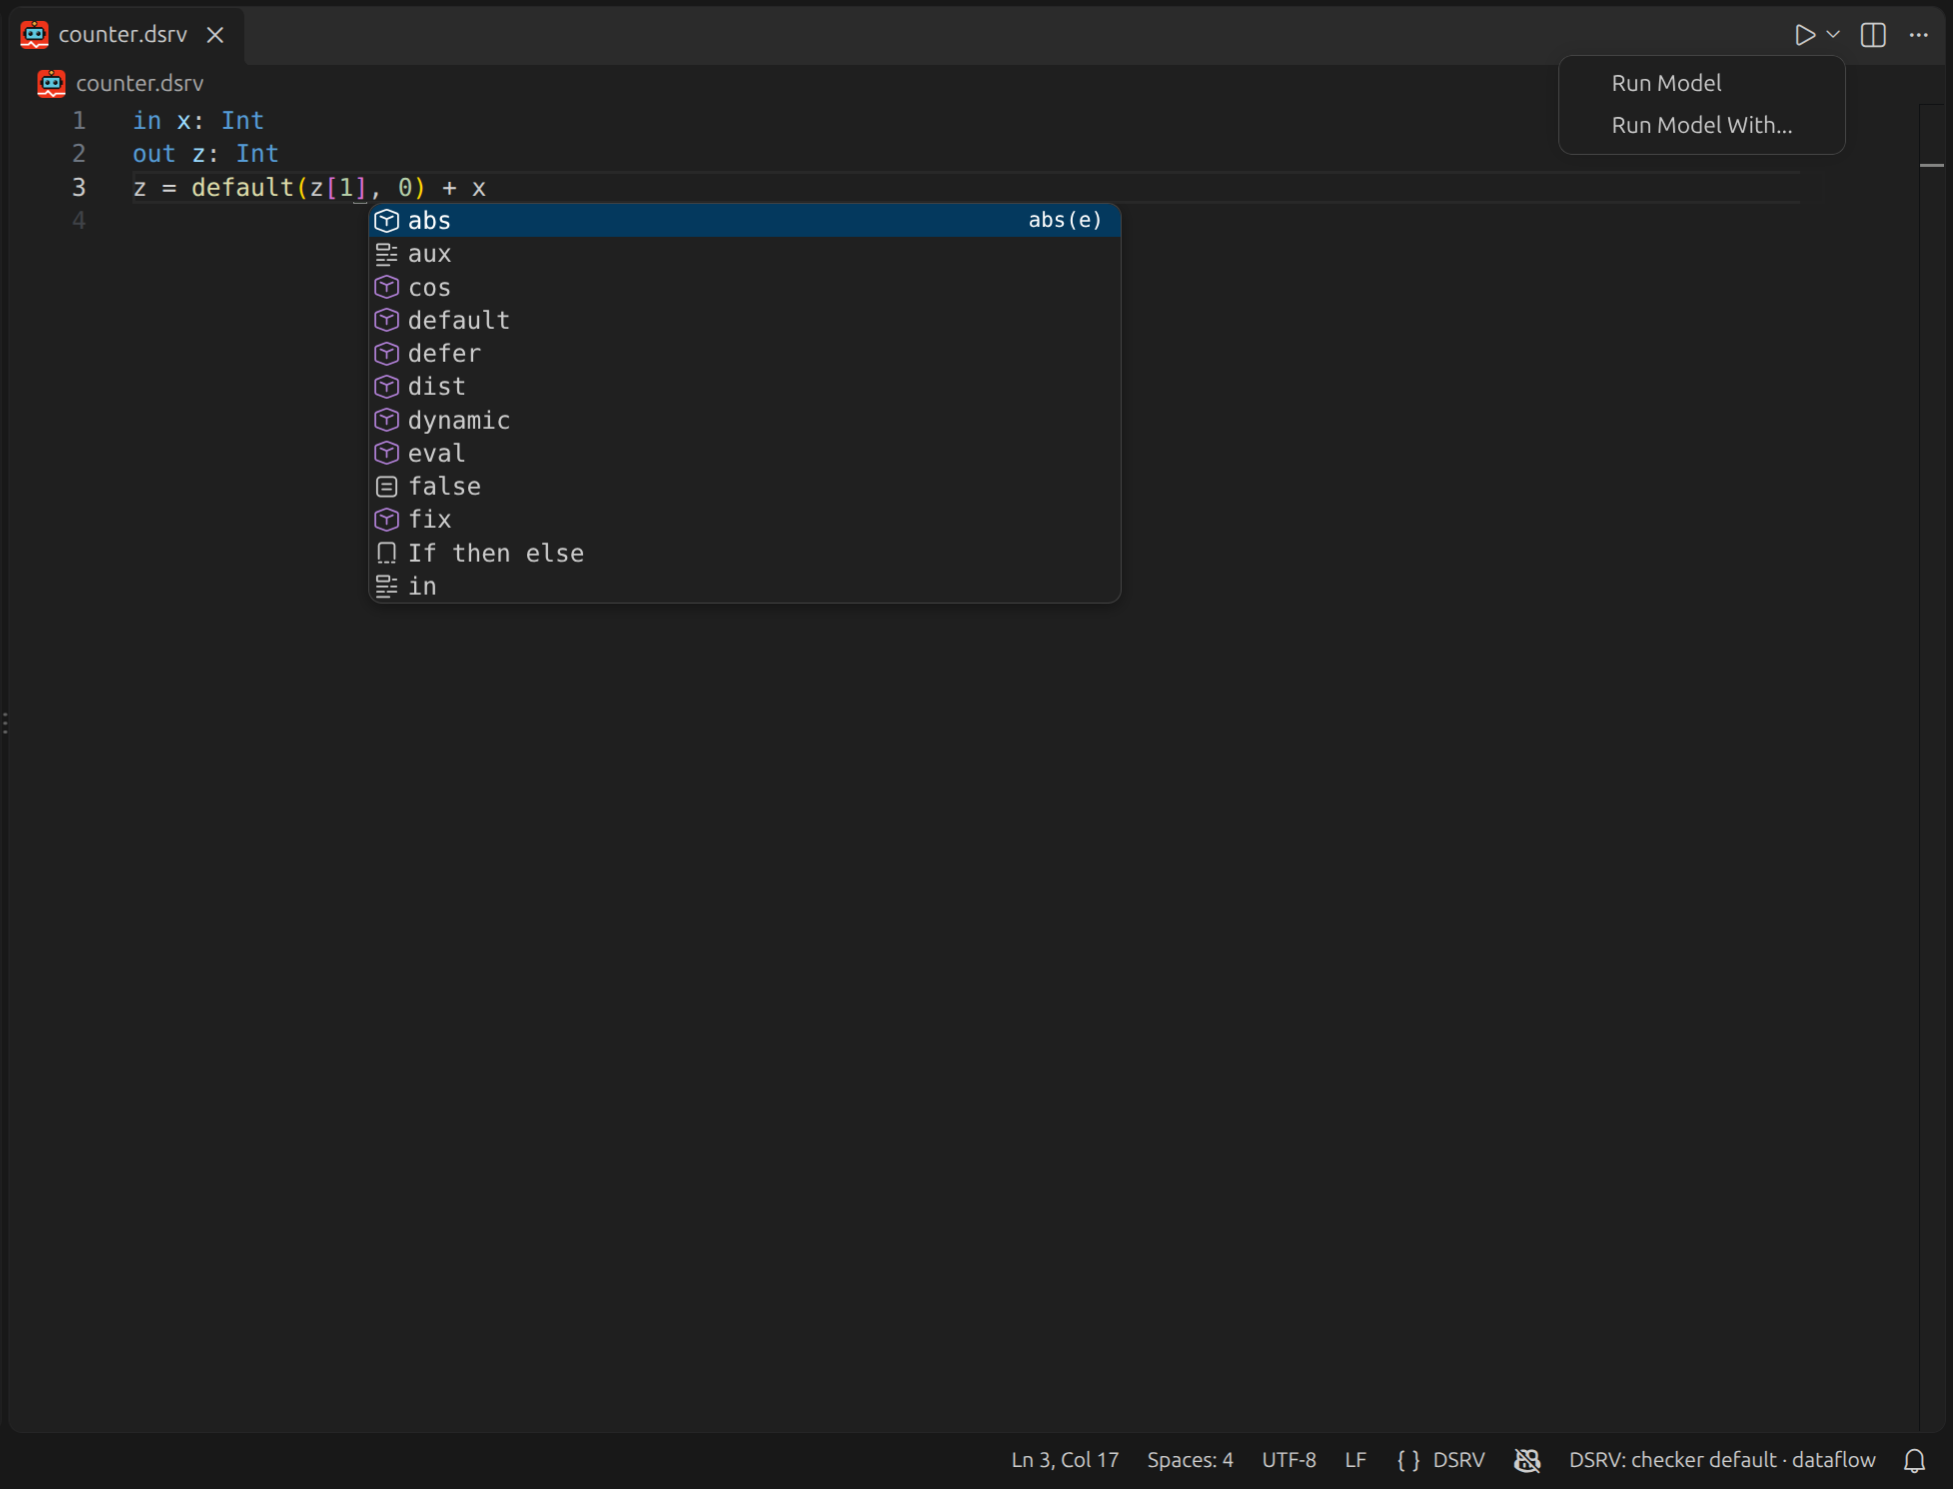Click Spaces: 4 indentation setting
The image size is (1953, 1489).
pyautogui.click(x=1190, y=1460)
